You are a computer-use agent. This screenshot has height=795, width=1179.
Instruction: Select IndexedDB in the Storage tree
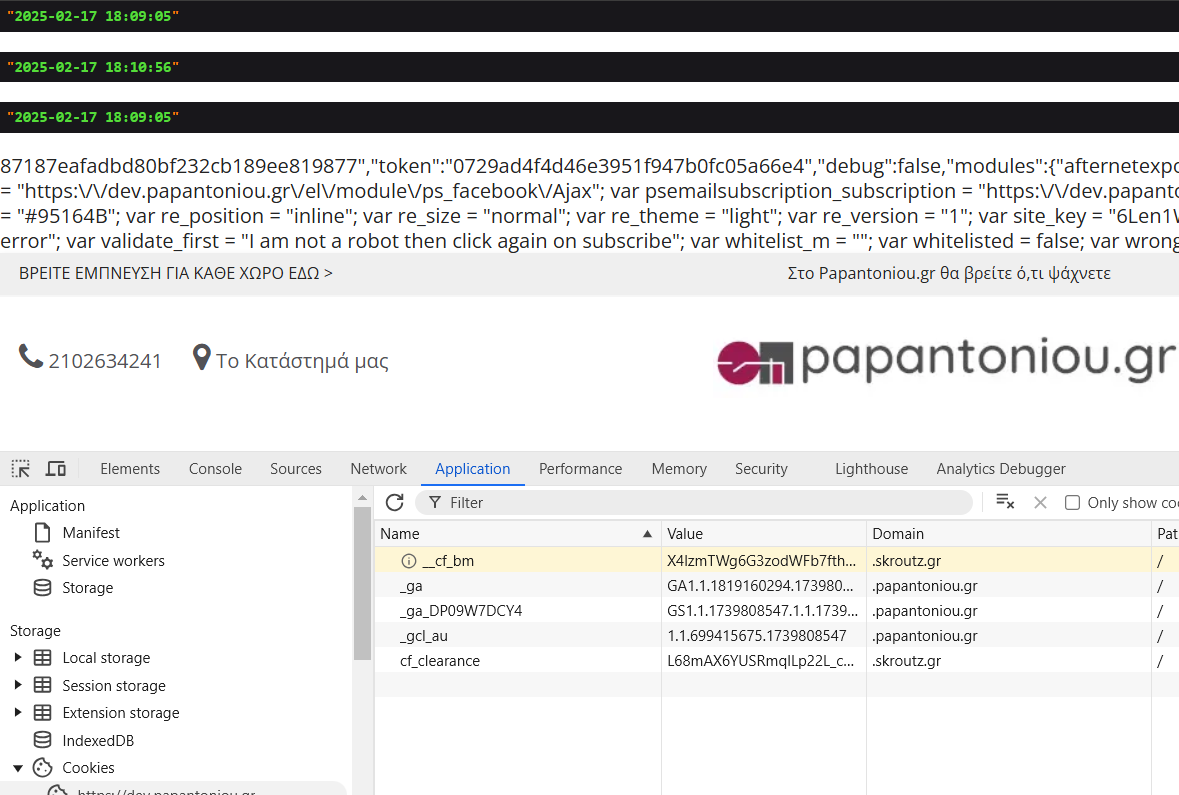98,740
